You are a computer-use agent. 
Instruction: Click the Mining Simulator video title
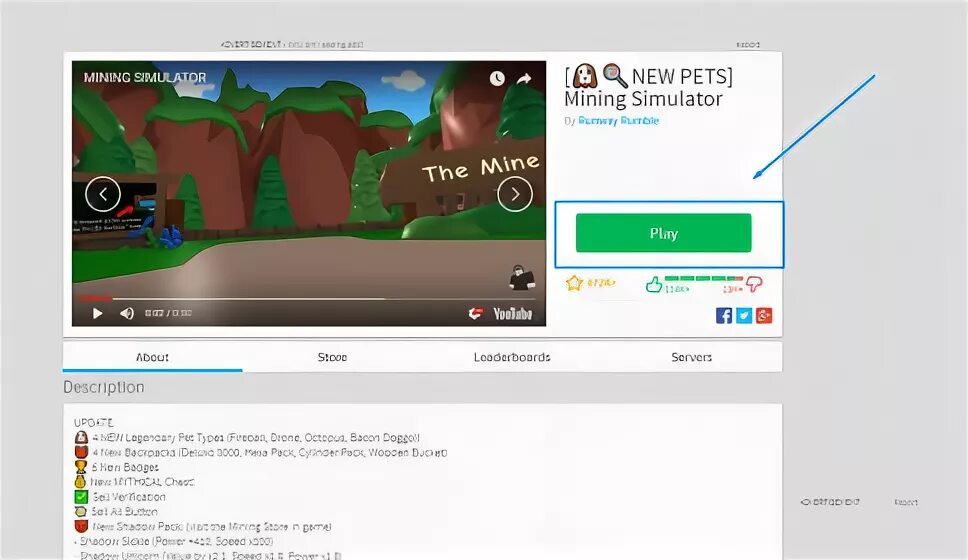(x=145, y=78)
